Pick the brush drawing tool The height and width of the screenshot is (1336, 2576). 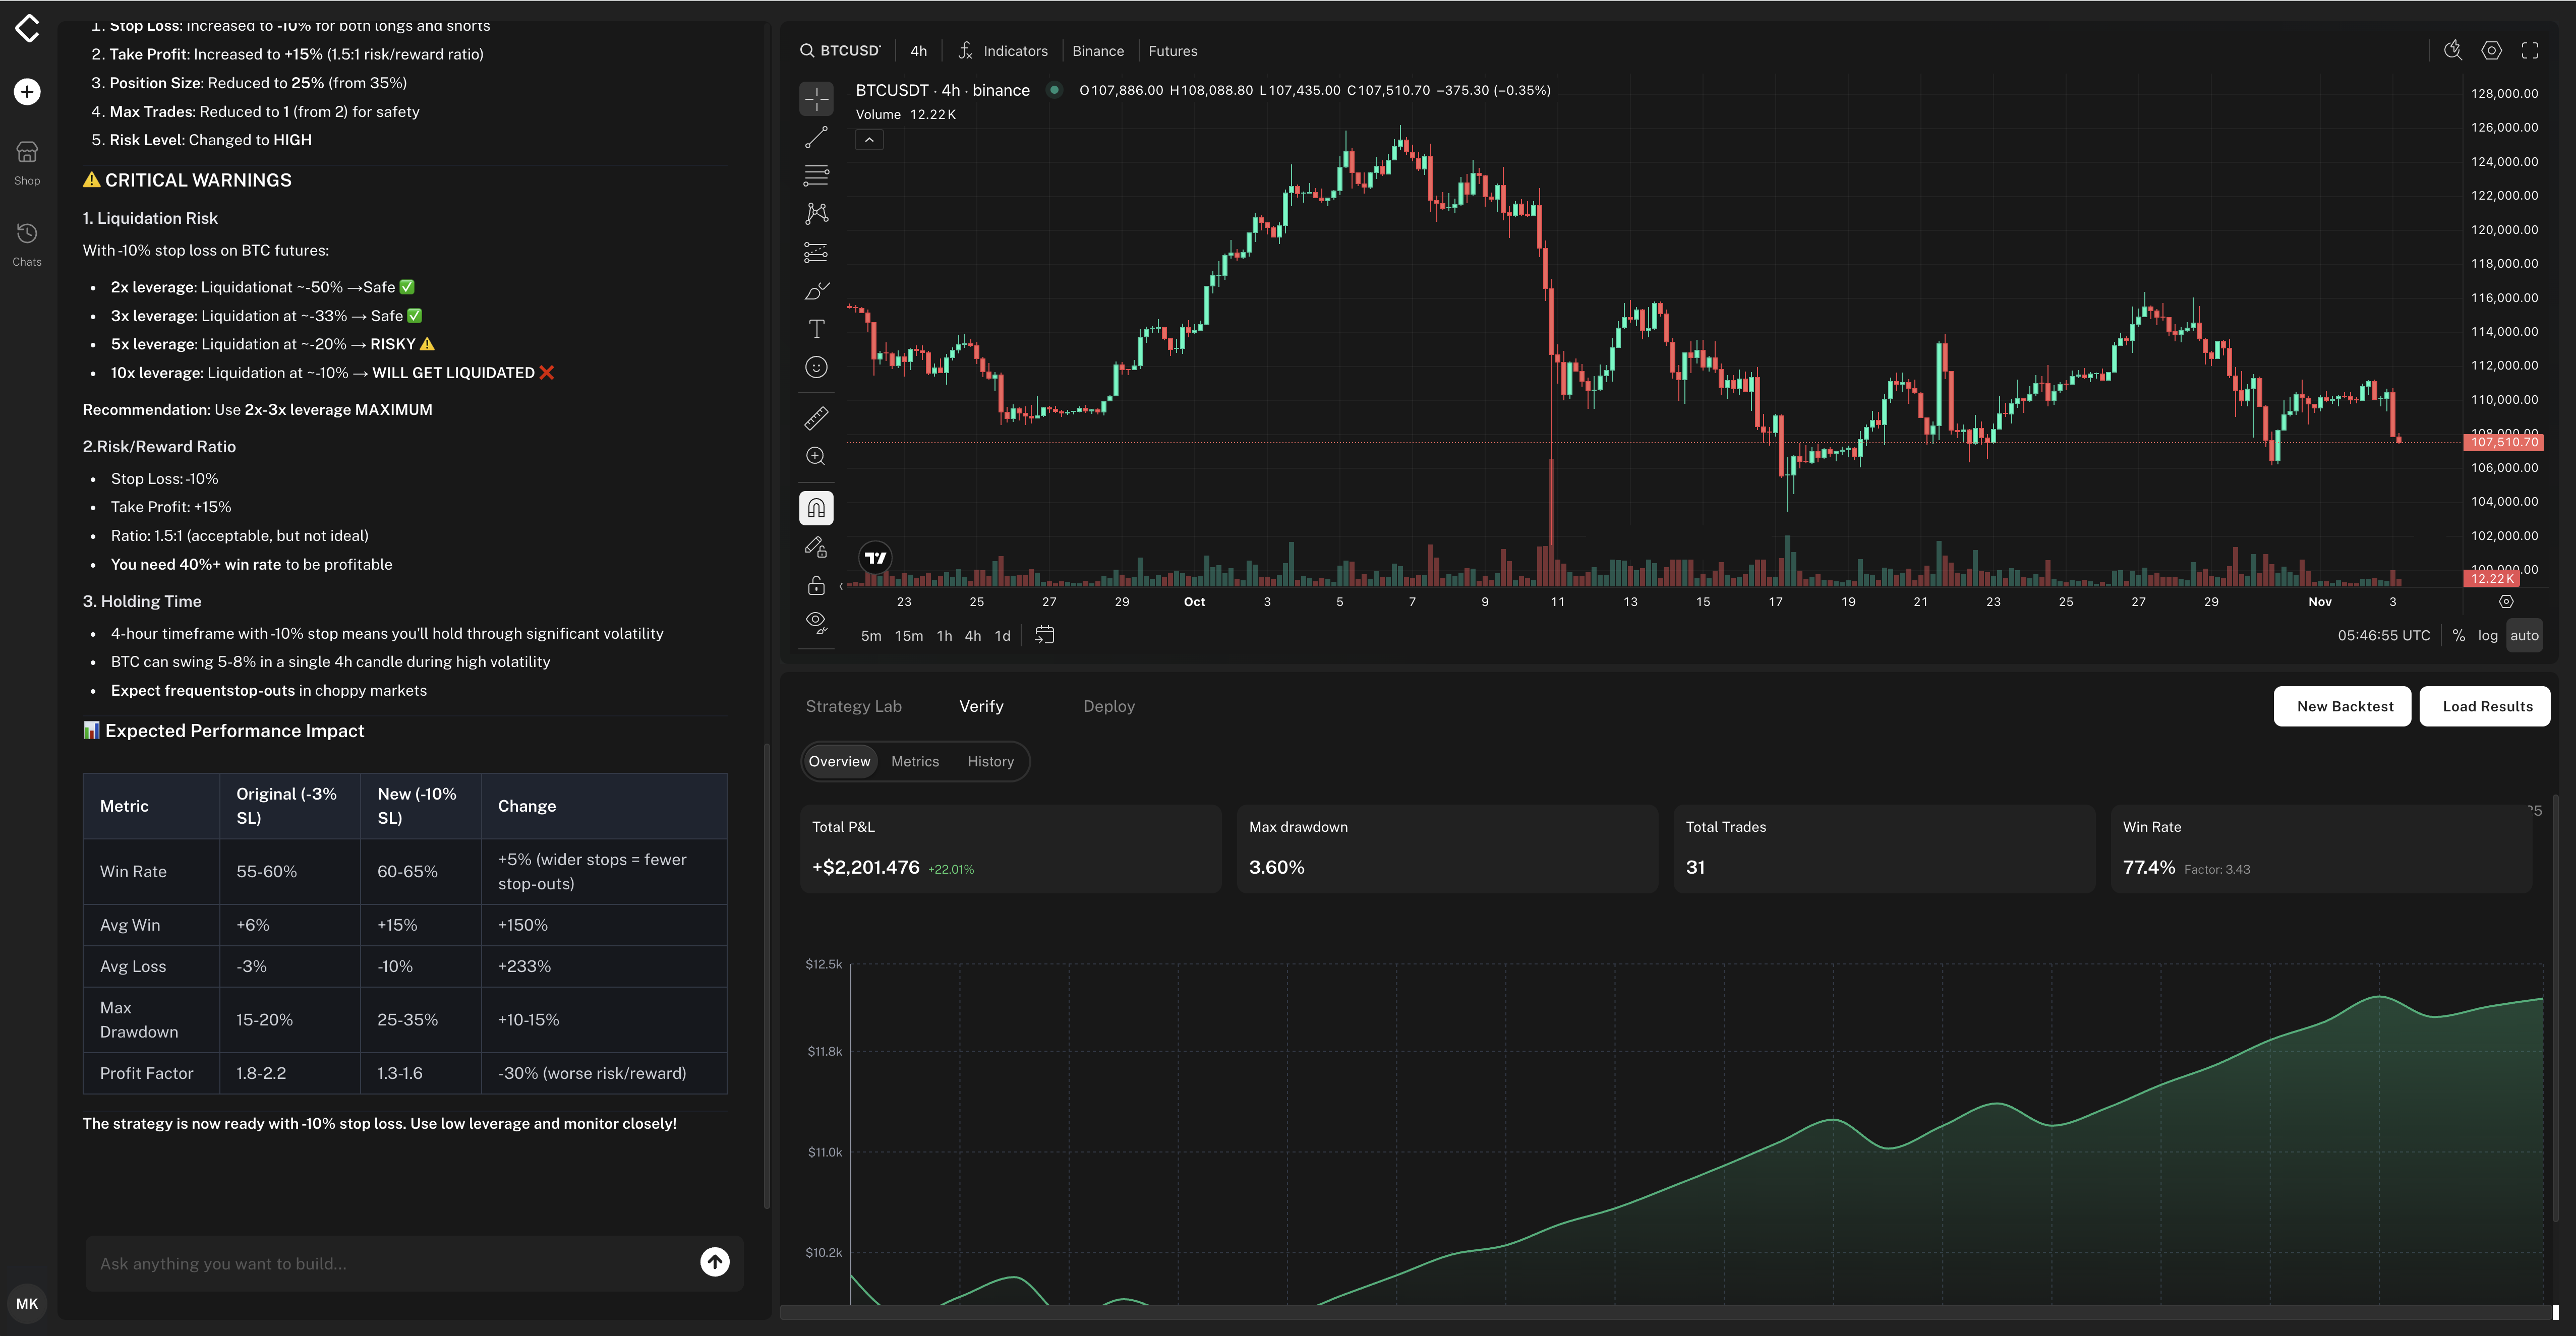click(817, 290)
